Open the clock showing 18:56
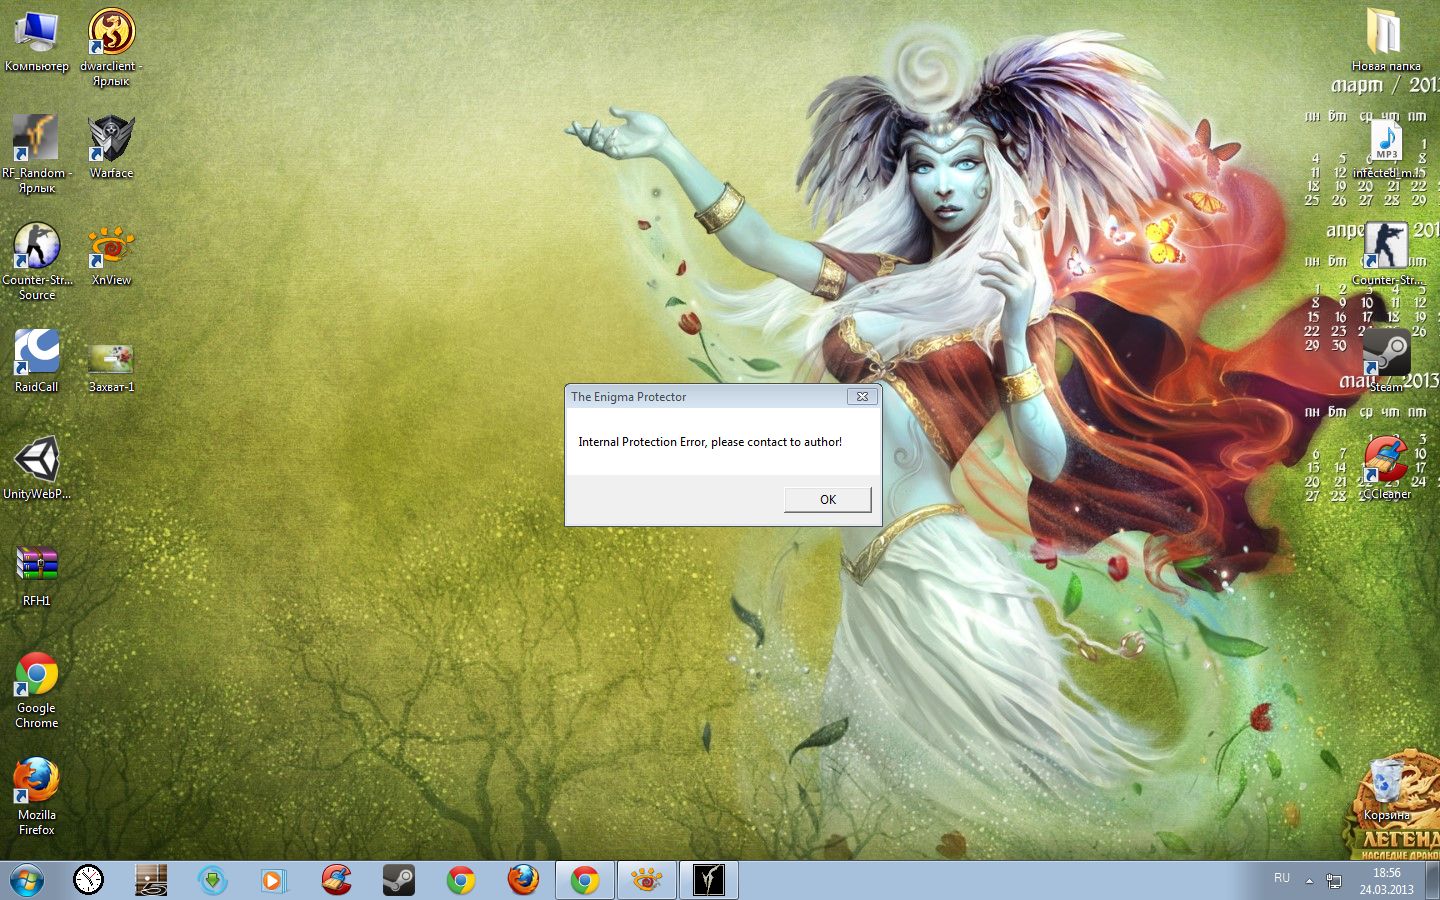1440x900 pixels. click(1386, 880)
